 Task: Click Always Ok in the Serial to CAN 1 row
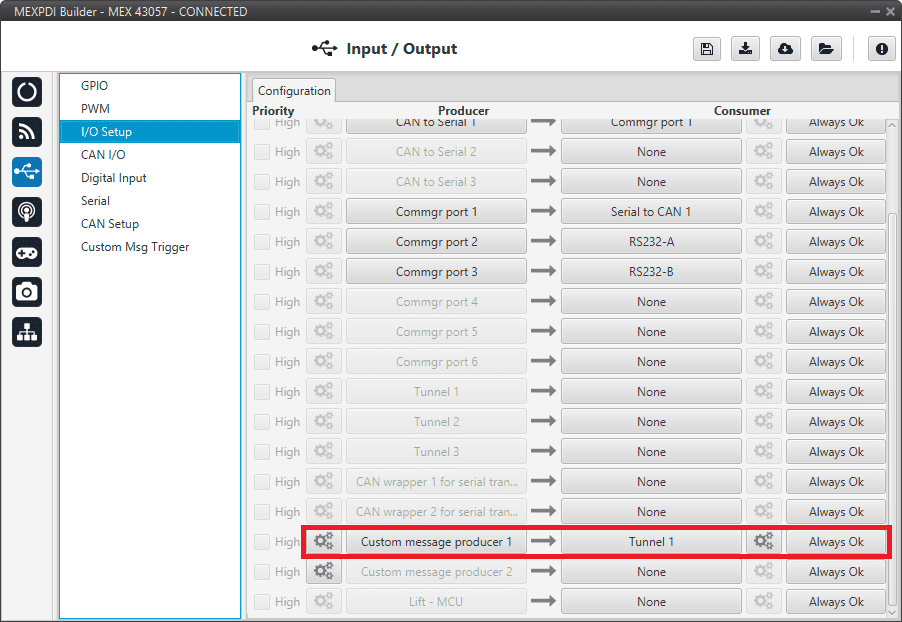coord(836,211)
